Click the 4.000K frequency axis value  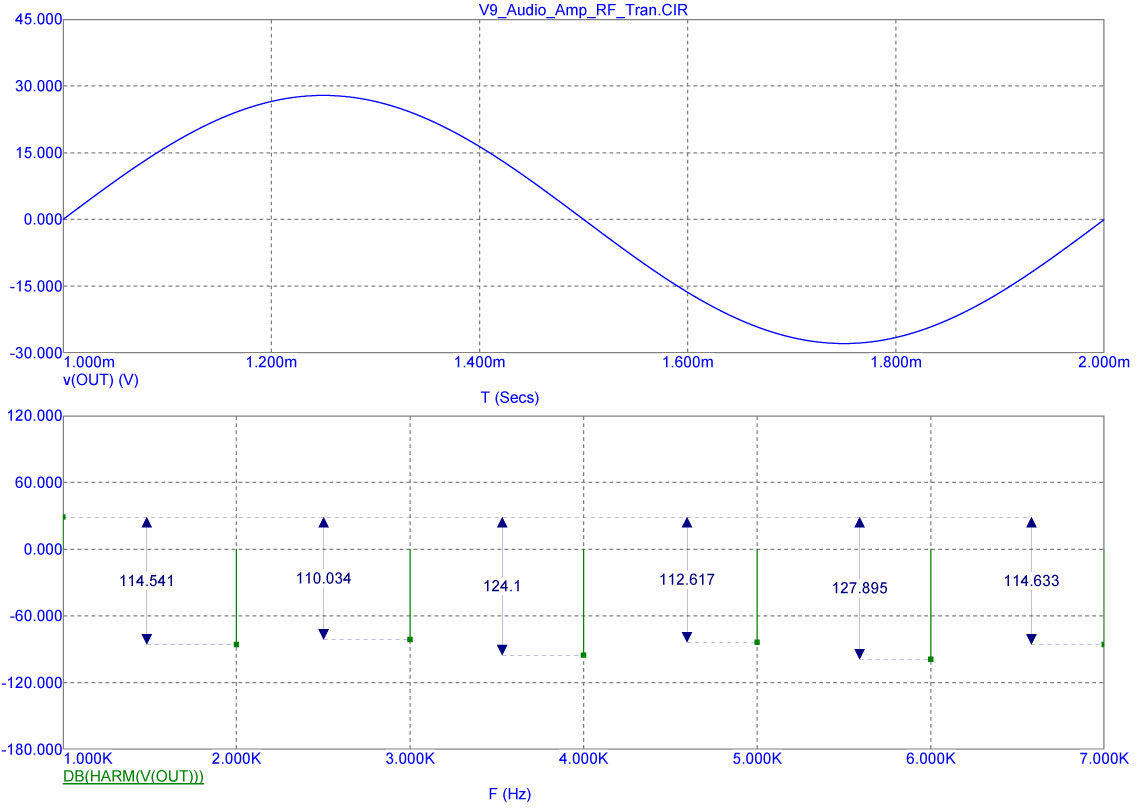coord(584,759)
